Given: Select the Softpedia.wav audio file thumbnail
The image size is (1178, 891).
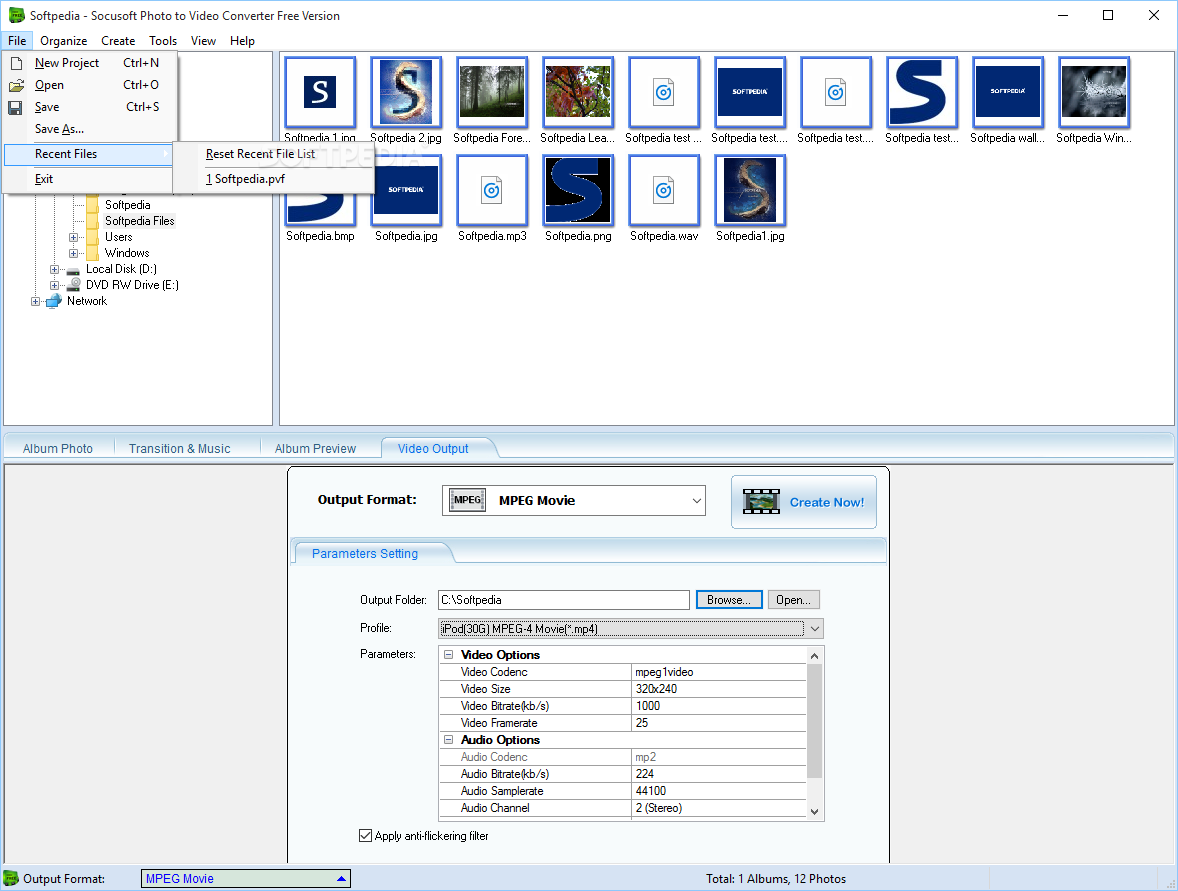Looking at the screenshot, I should click(664, 190).
